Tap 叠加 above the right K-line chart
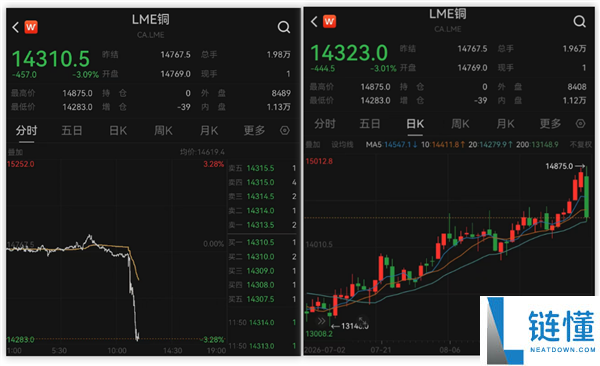Screen dimensions: 600x366 [x=313, y=145]
